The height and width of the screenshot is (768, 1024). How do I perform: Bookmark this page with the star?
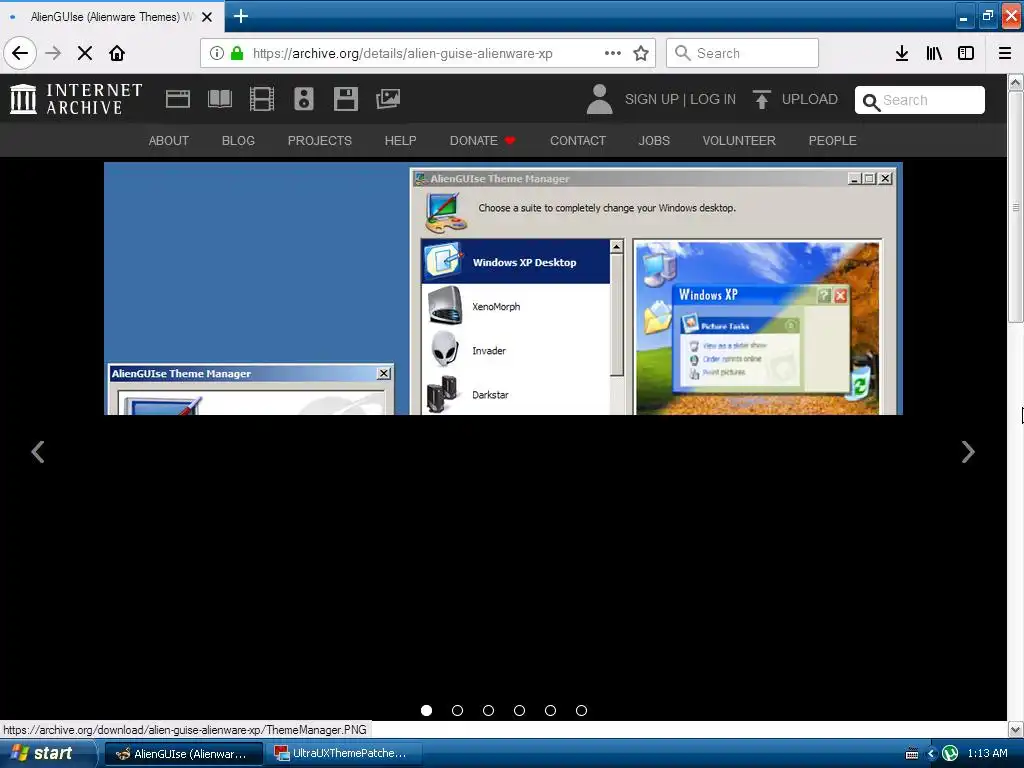(x=641, y=53)
